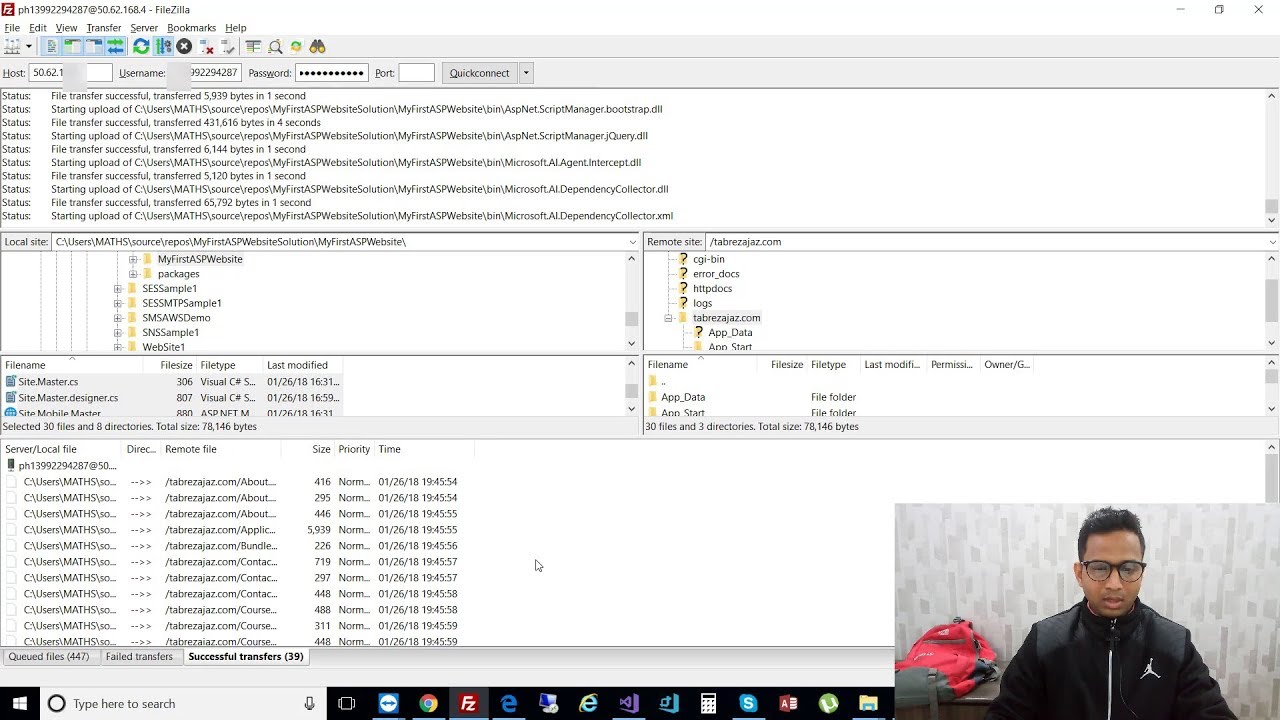Screen dimensions: 1280x720
Task: Open the View menu
Action: coord(66,28)
